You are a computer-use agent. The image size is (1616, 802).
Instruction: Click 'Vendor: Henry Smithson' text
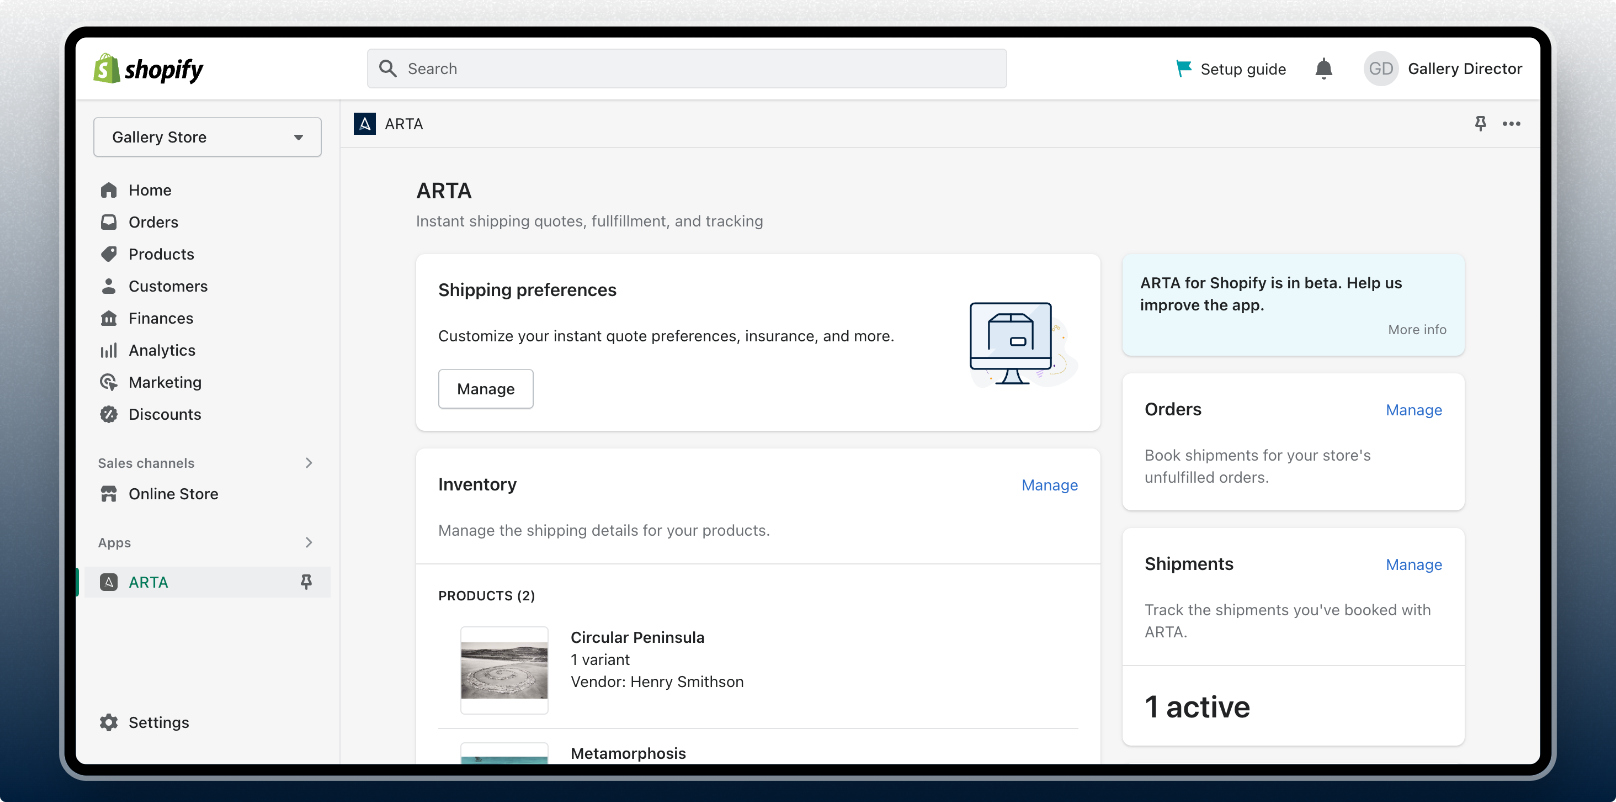(x=657, y=681)
